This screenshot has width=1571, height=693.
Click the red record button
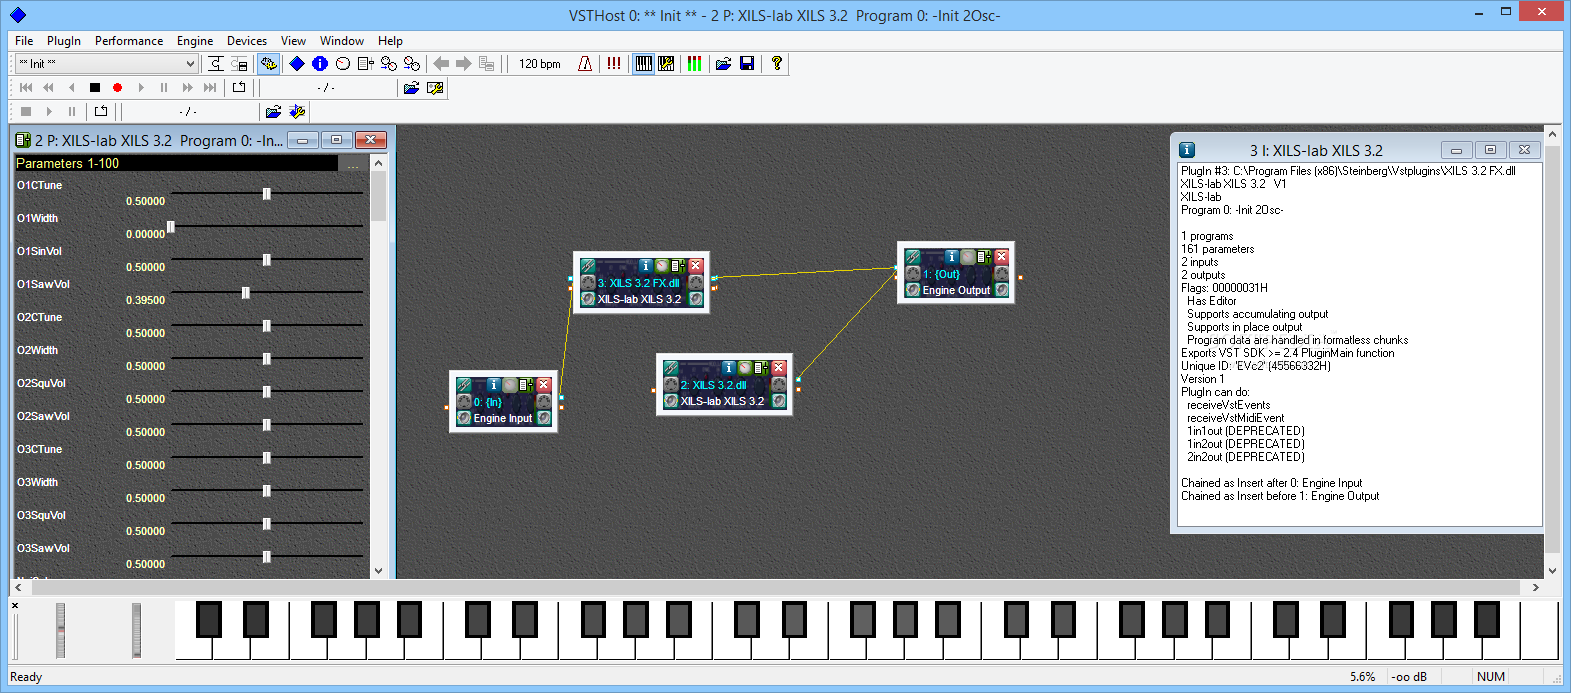click(117, 87)
